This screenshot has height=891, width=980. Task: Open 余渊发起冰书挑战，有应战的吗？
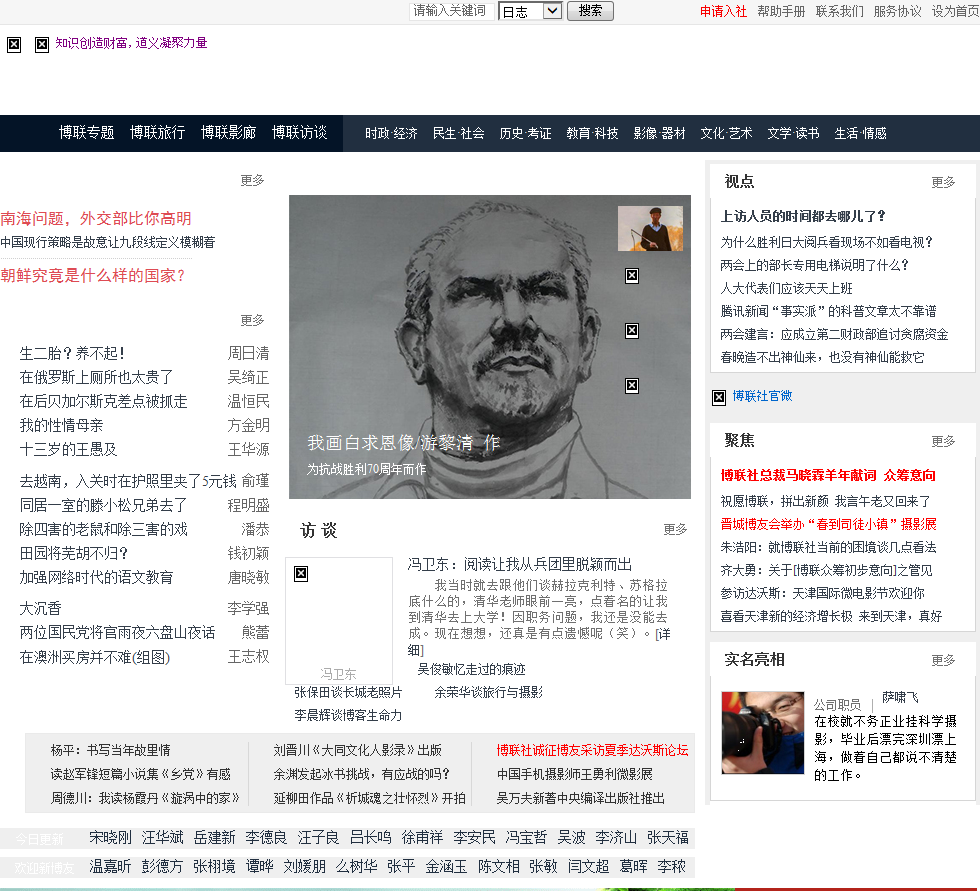click(x=361, y=774)
